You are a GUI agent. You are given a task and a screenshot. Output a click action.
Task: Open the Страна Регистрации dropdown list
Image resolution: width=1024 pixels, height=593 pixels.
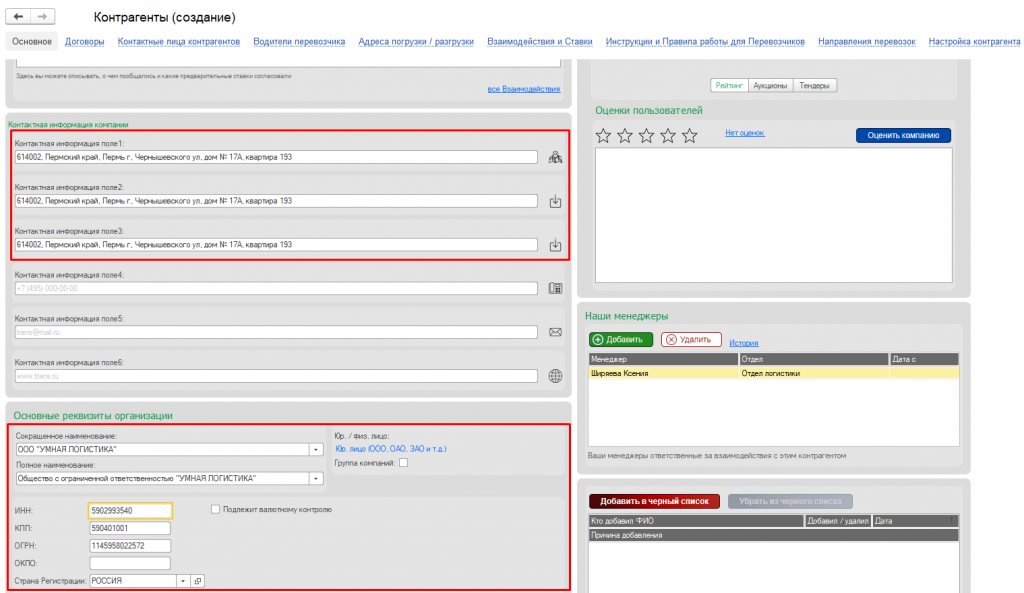pos(183,581)
